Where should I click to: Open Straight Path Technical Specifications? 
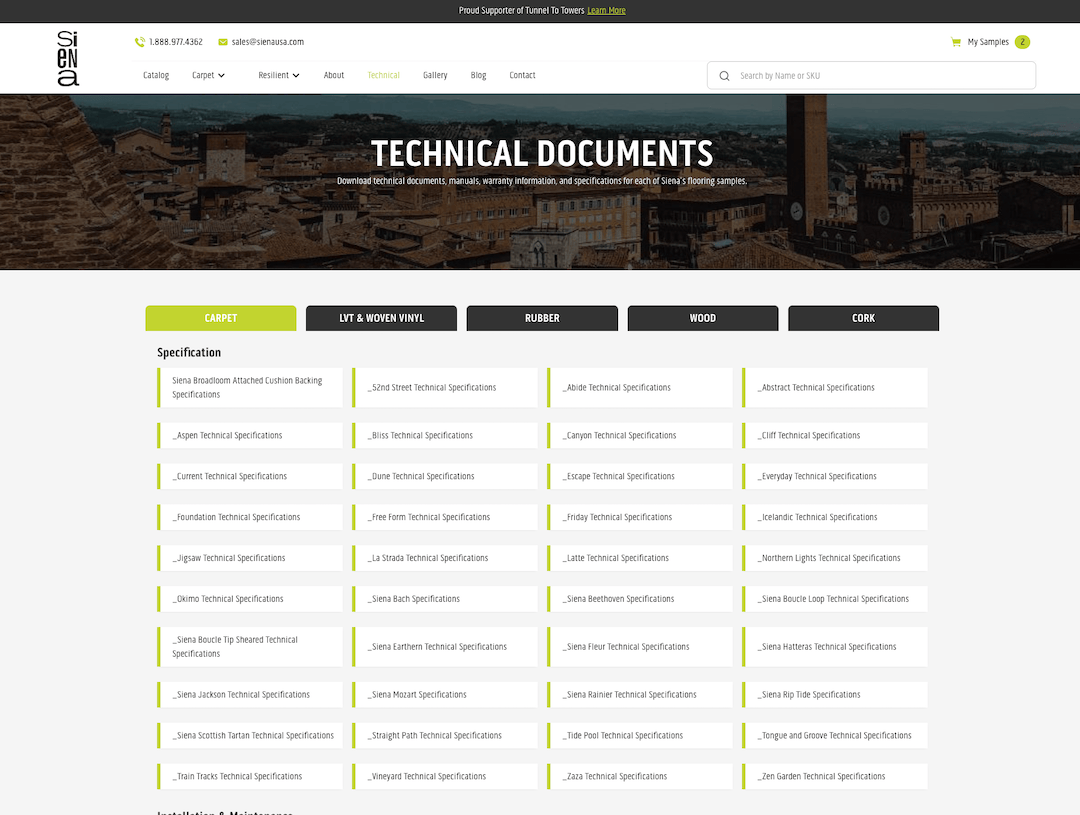tap(445, 735)
